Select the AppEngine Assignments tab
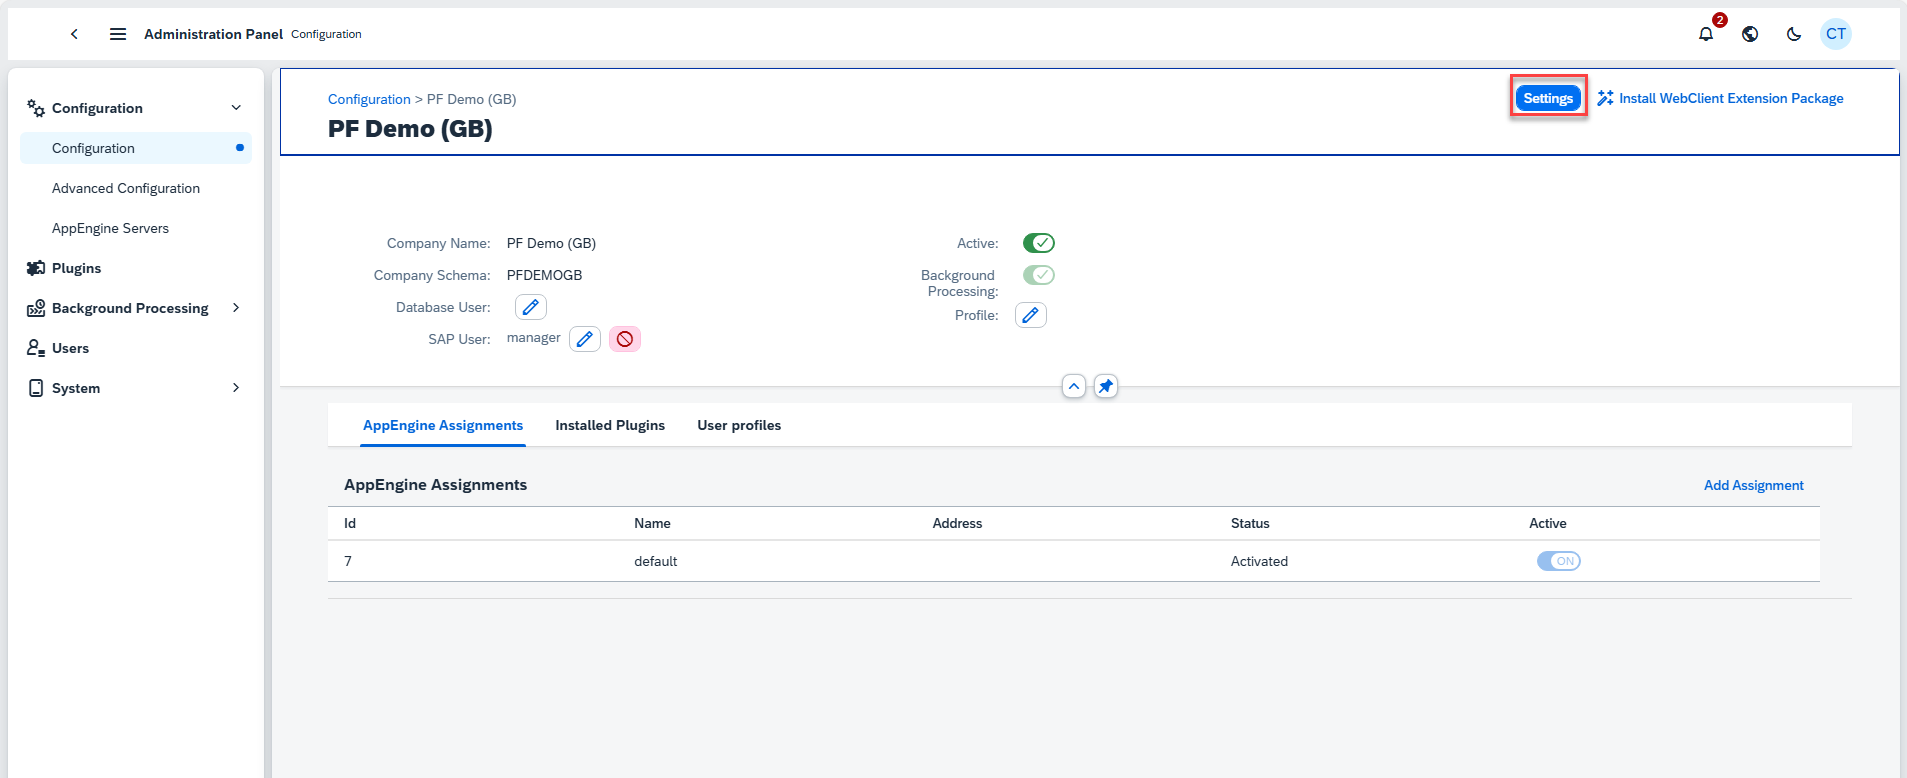 click(443, 425)
